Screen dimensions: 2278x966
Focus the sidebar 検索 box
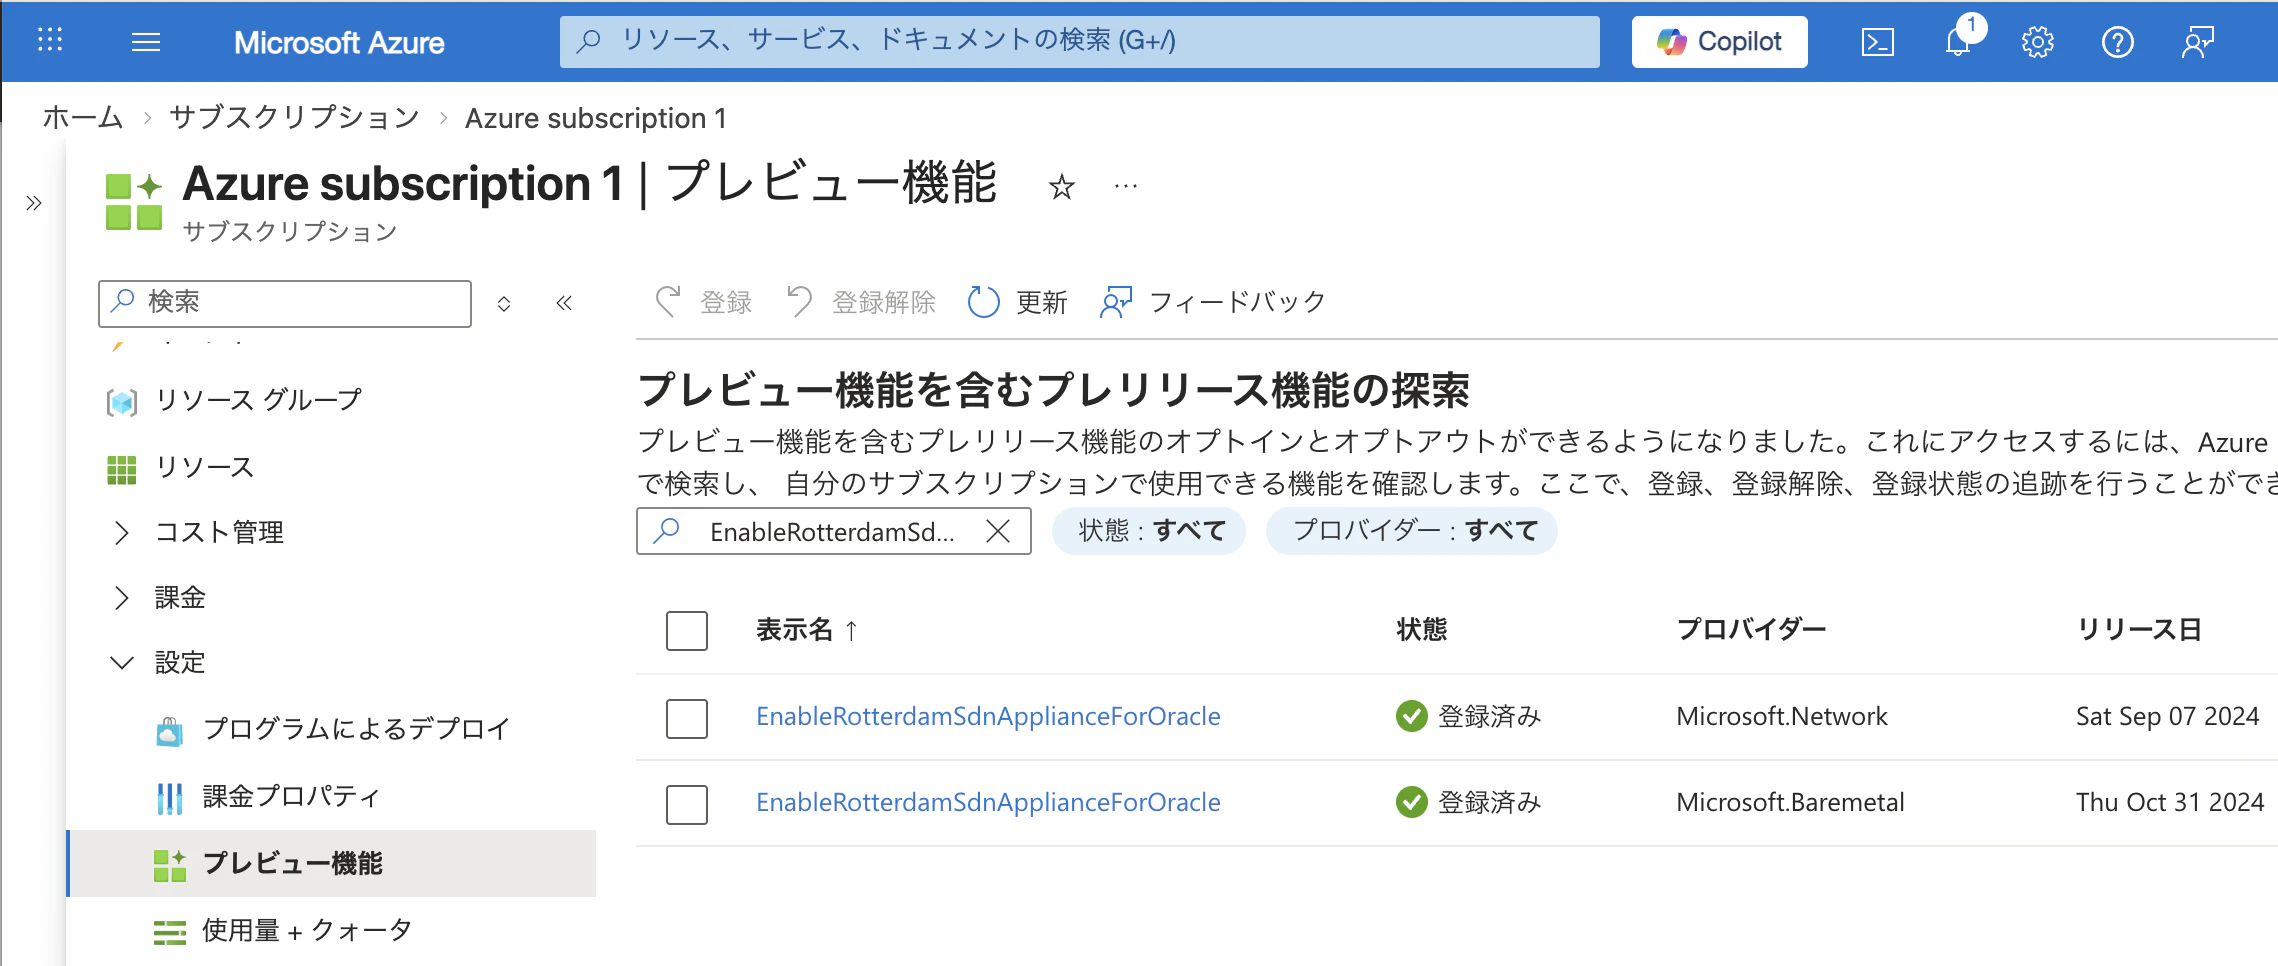coord(285,303)
